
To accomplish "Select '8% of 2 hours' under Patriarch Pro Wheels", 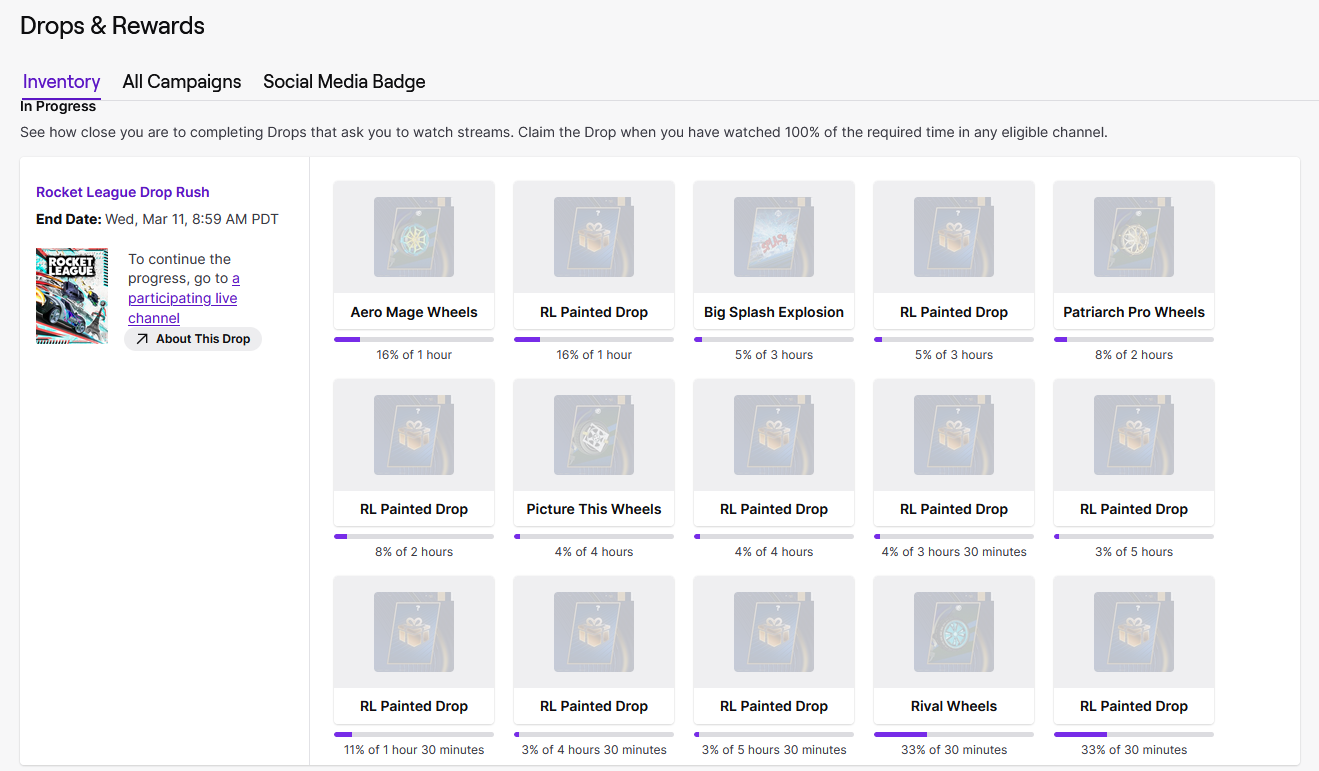I will point(1134,355).
